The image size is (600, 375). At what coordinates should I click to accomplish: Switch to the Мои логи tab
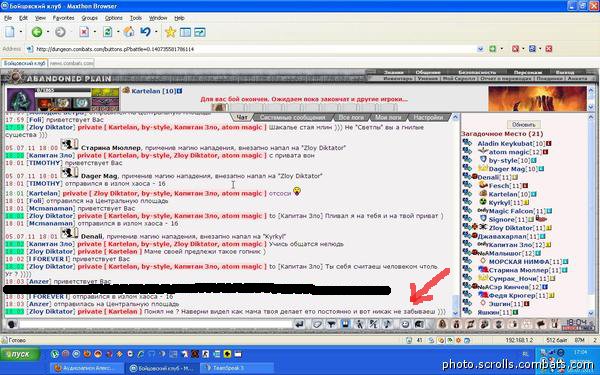(388, 117)
